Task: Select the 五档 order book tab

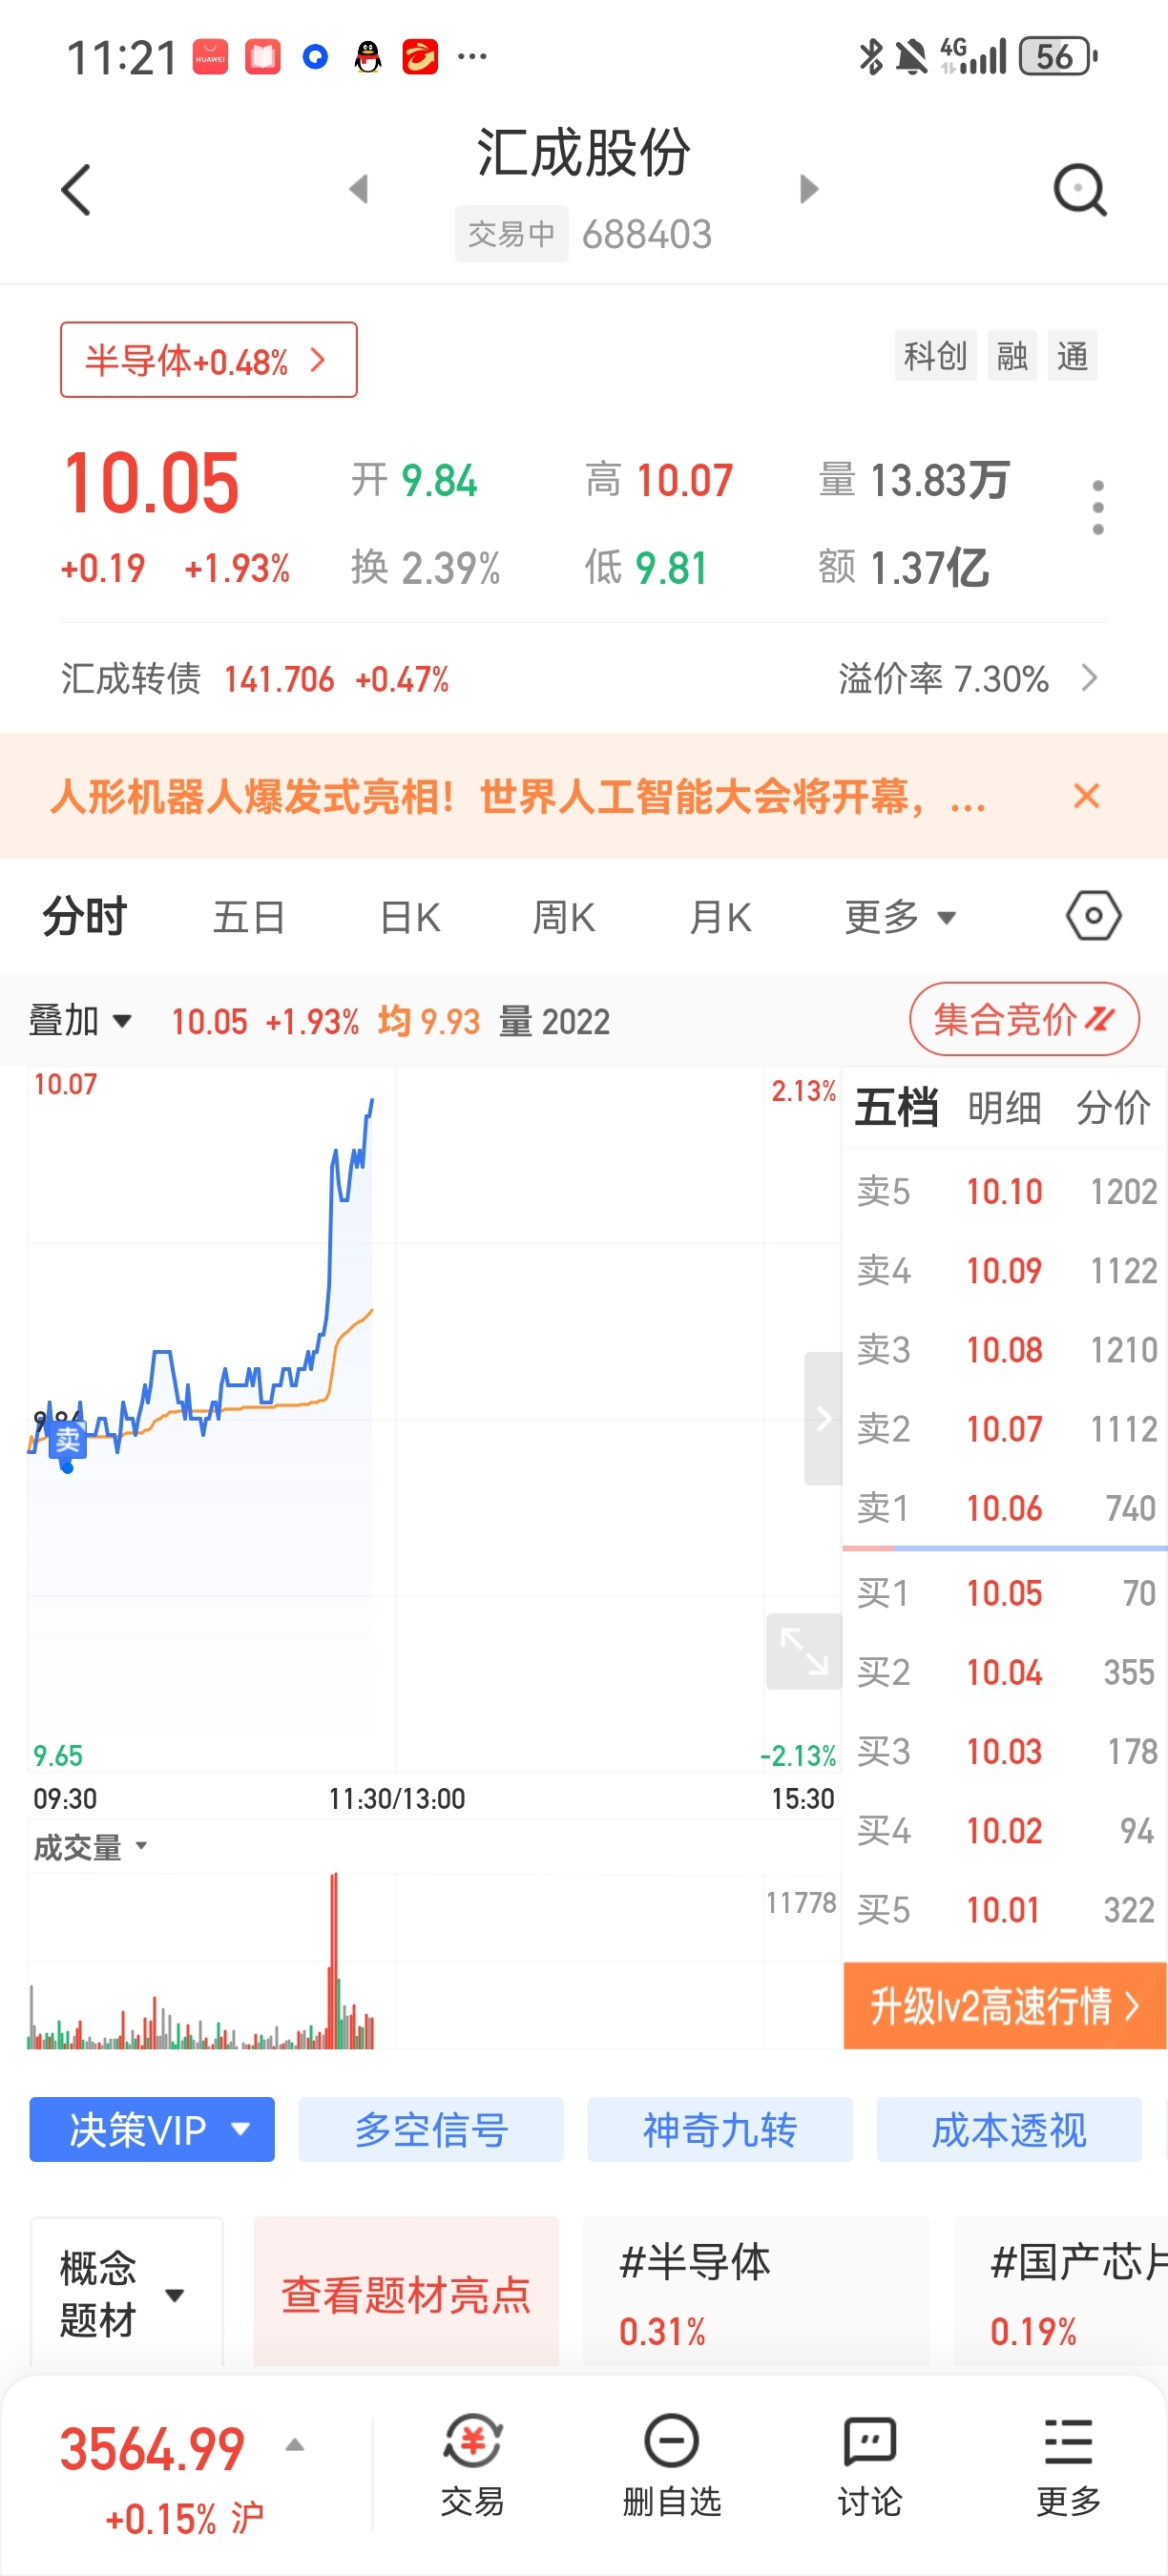Action: pos(896,1107)
